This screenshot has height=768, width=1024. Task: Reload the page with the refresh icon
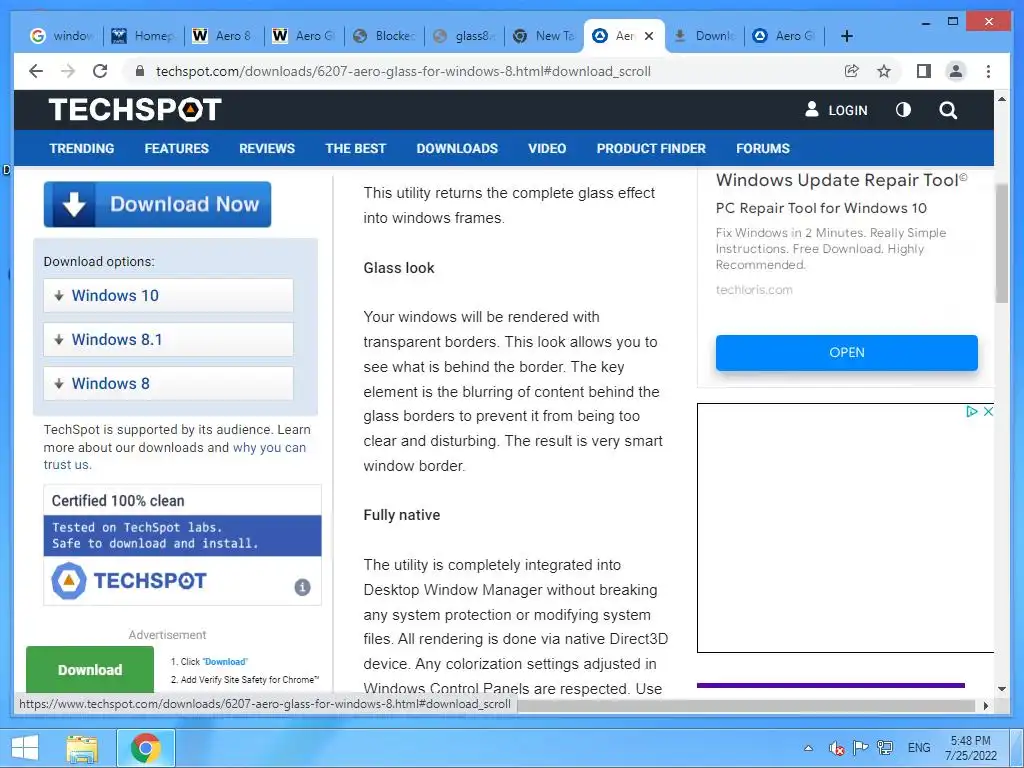click(100, 71)
